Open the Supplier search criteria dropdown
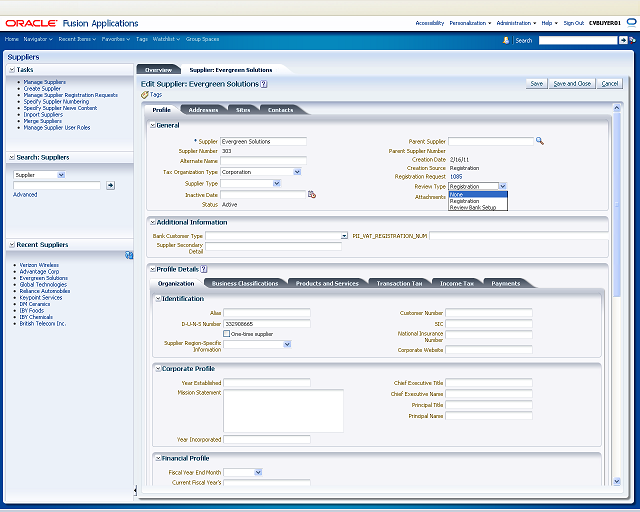640x512 pixels. click(61, 175)
